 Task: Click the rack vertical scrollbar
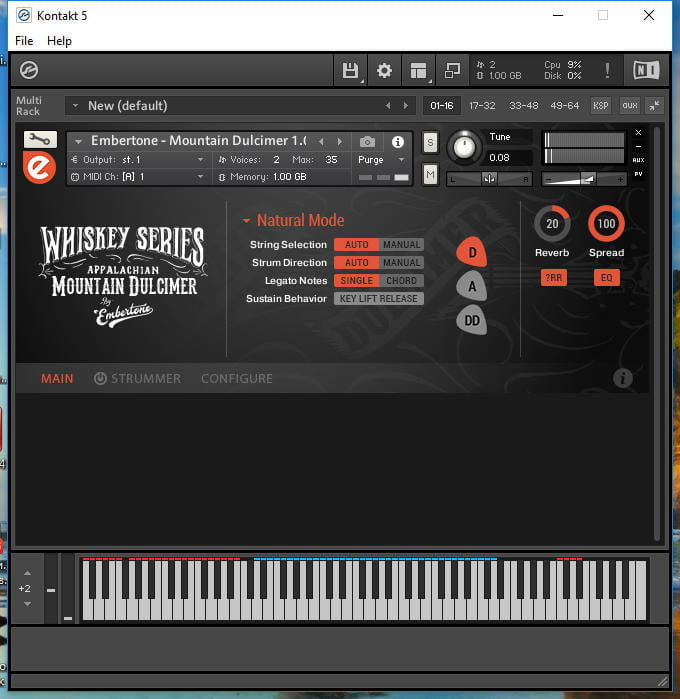(657, 333)
